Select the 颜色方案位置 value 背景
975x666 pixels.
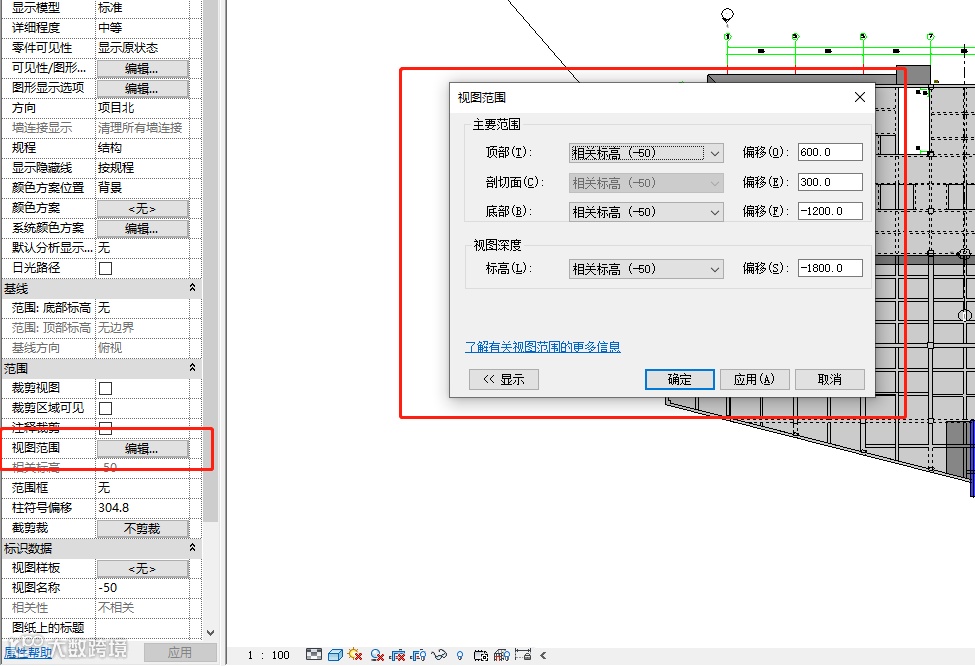142,188
